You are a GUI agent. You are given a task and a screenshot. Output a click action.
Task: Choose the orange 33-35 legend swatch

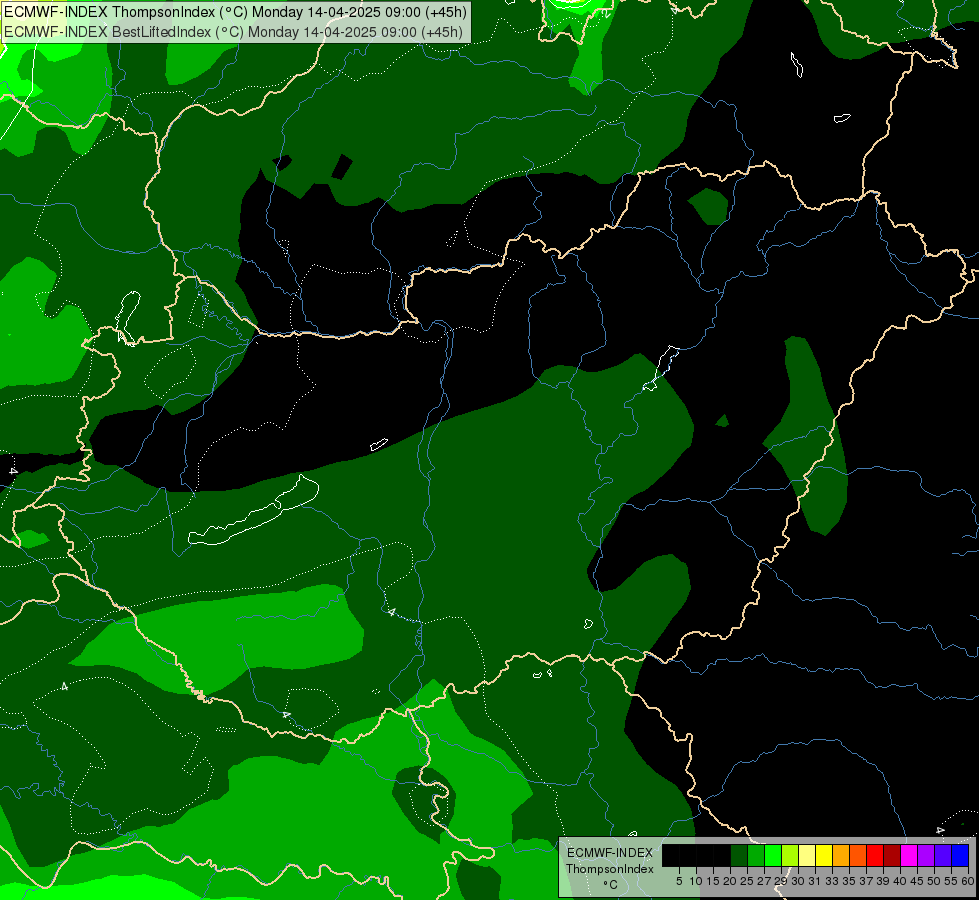(x=841, y=855)
